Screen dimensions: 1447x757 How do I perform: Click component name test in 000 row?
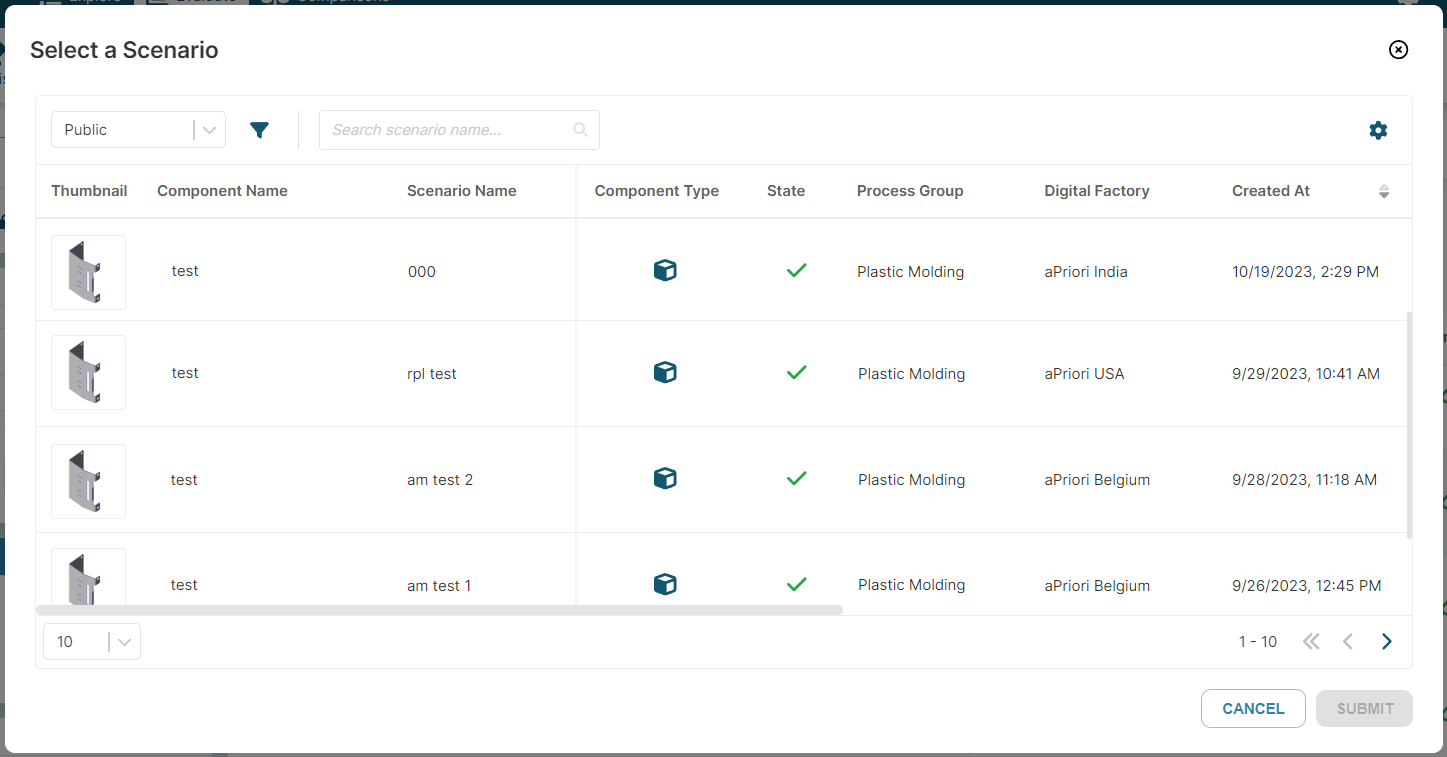185,271
